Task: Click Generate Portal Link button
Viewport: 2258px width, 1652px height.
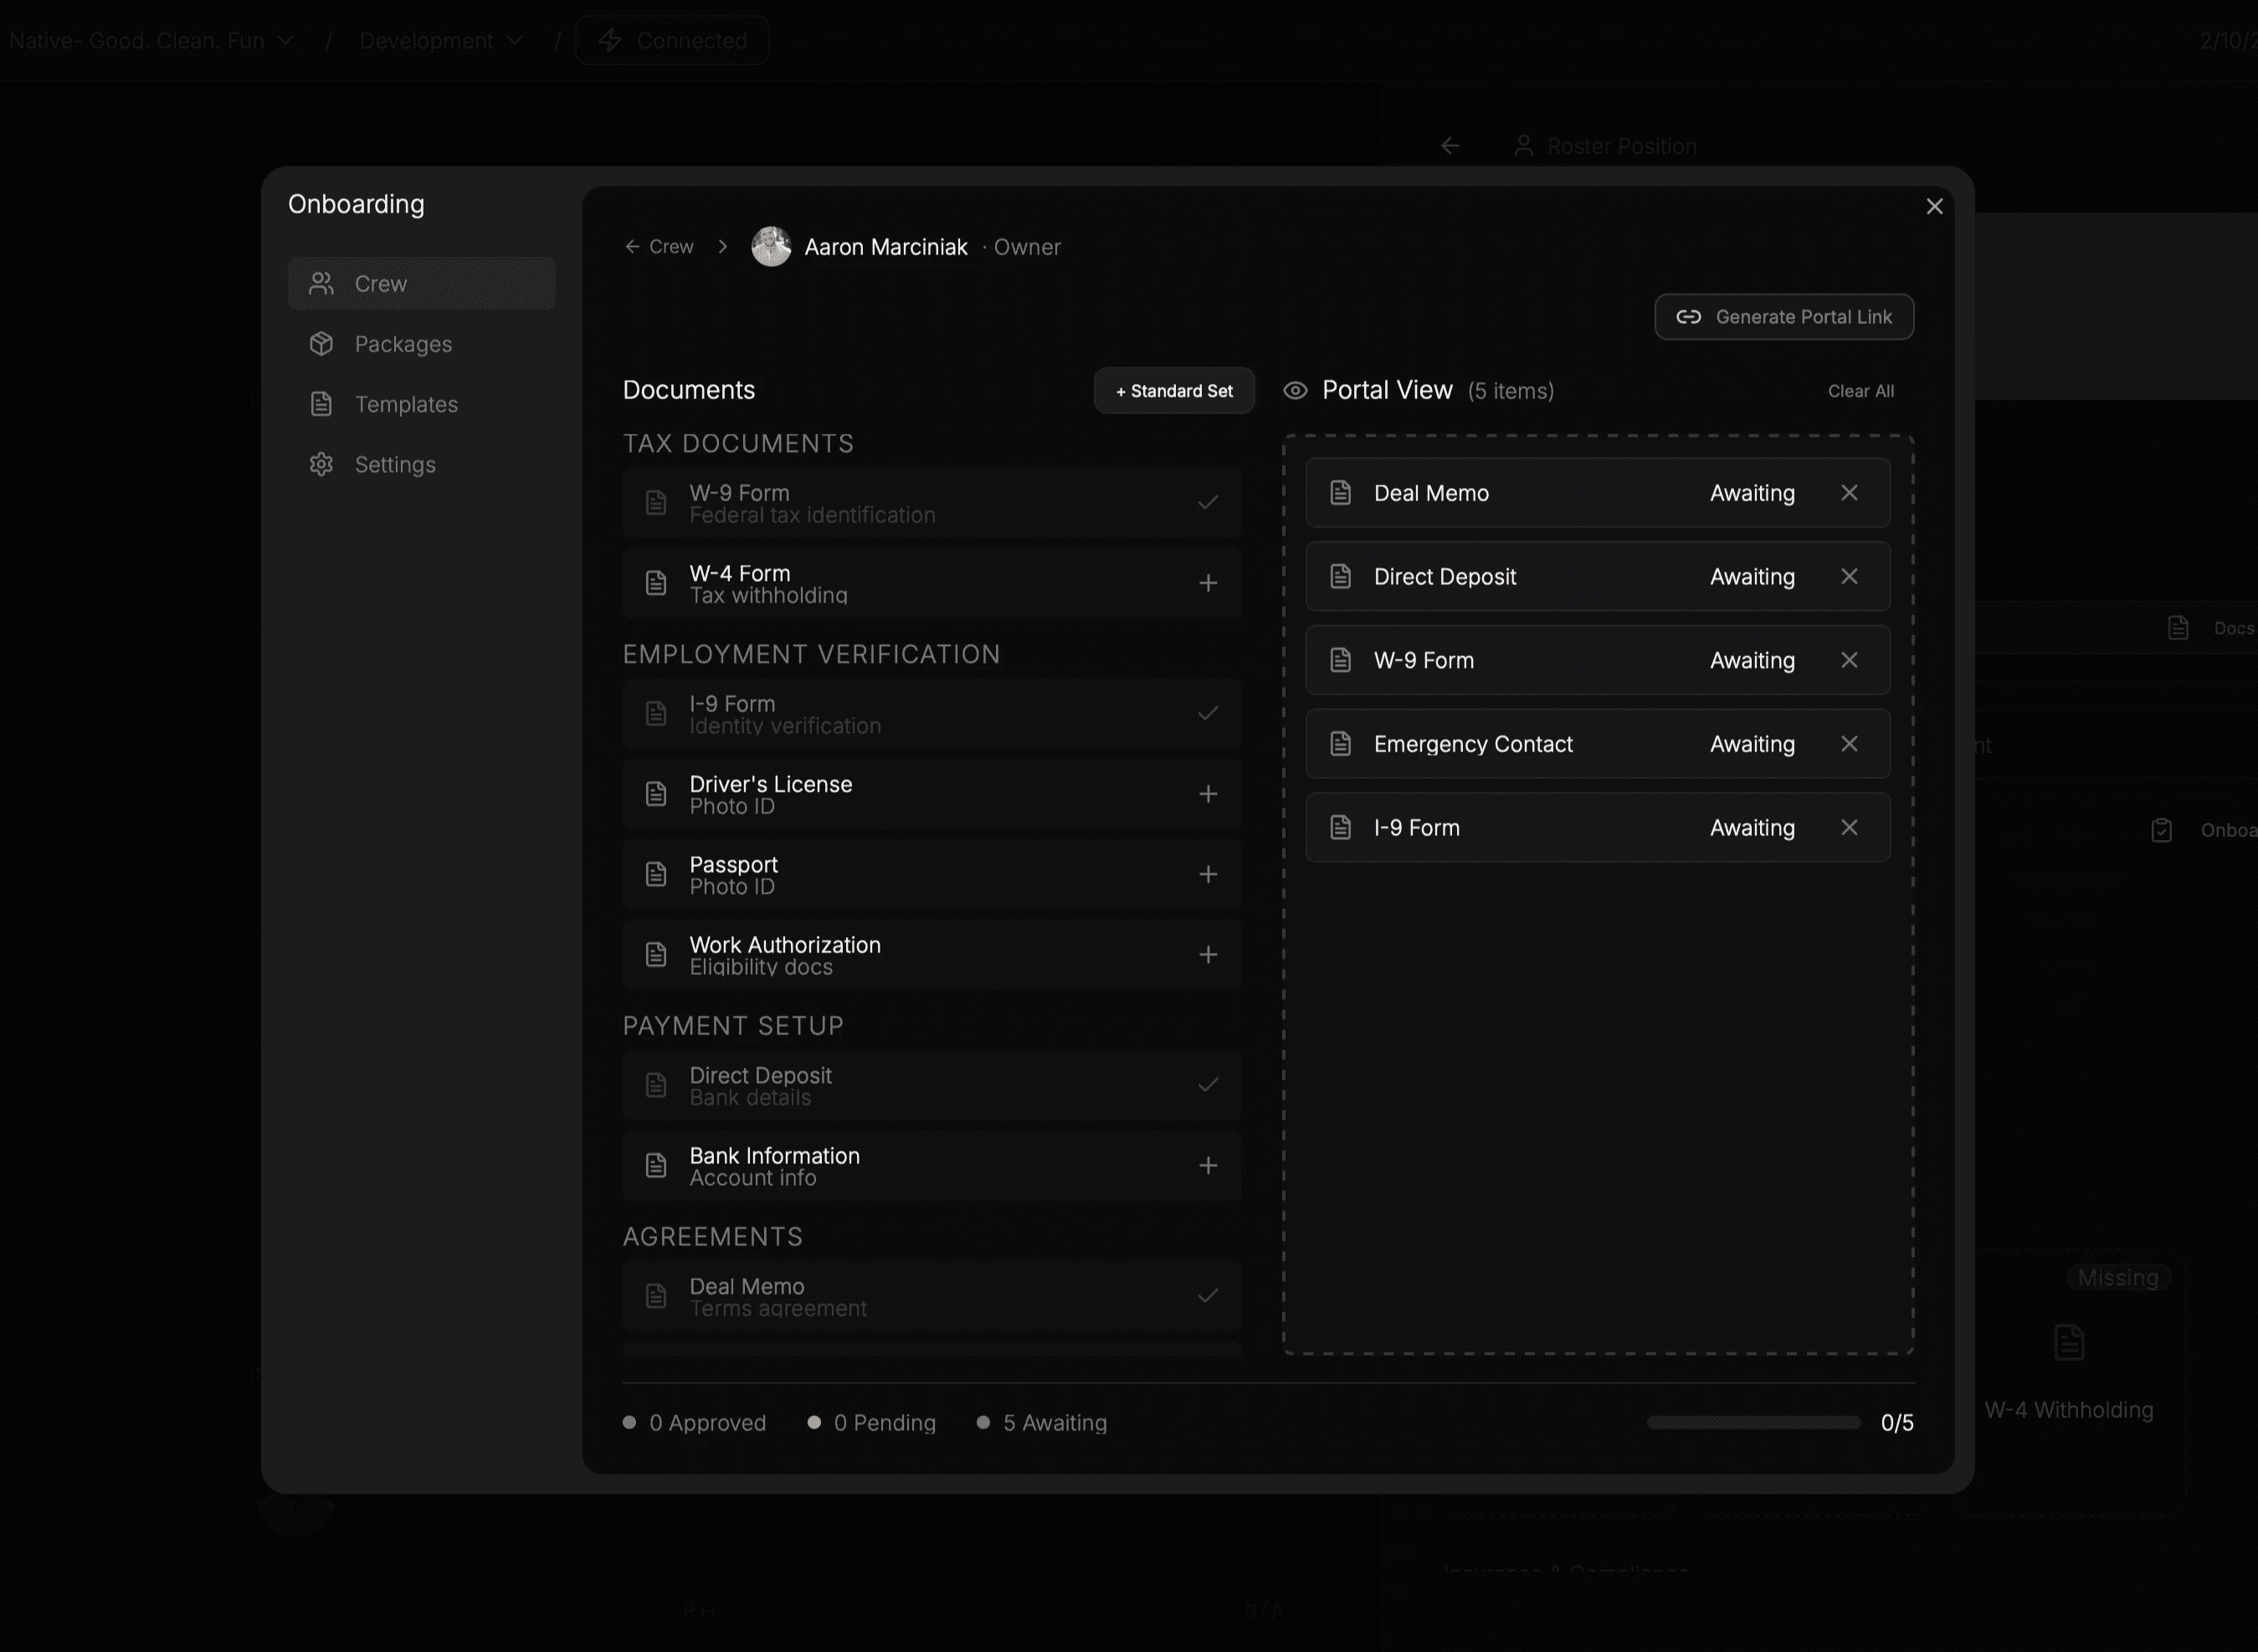Action: pyautogui.click(x=1784, y=317)
